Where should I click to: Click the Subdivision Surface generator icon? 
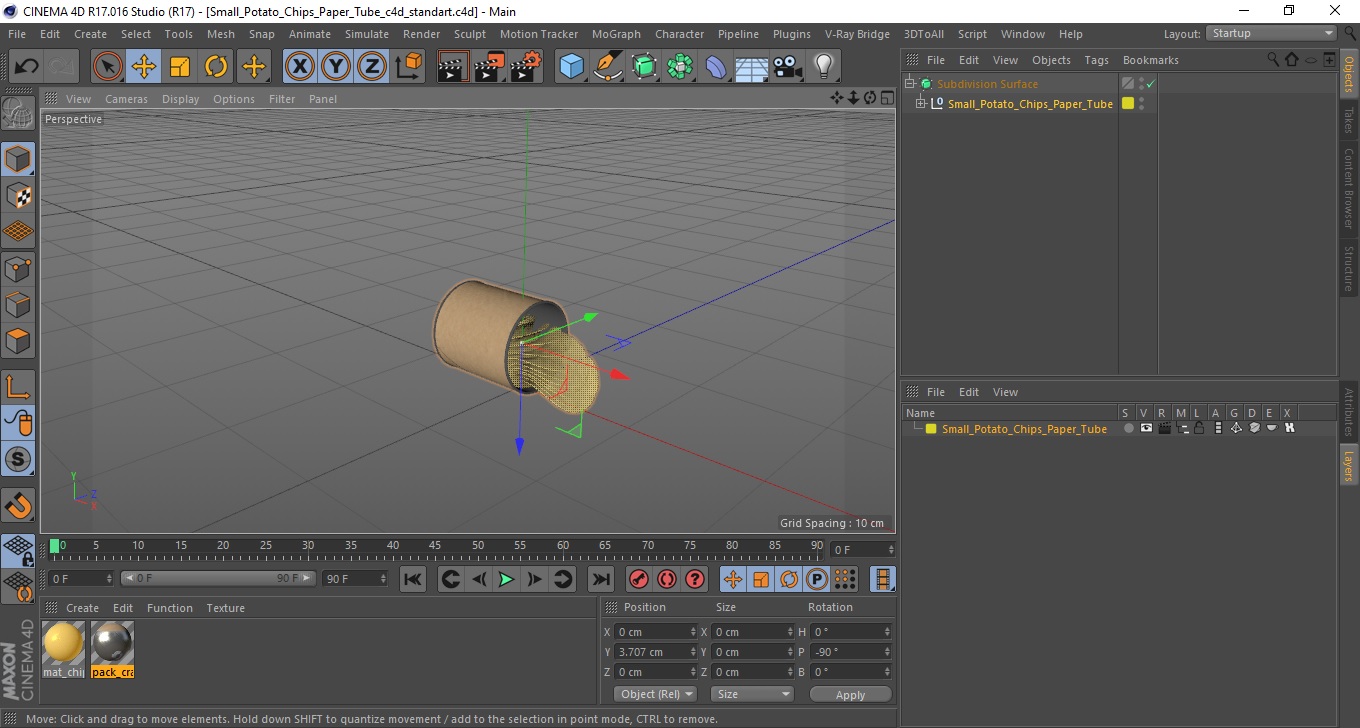tap(644, 67)
